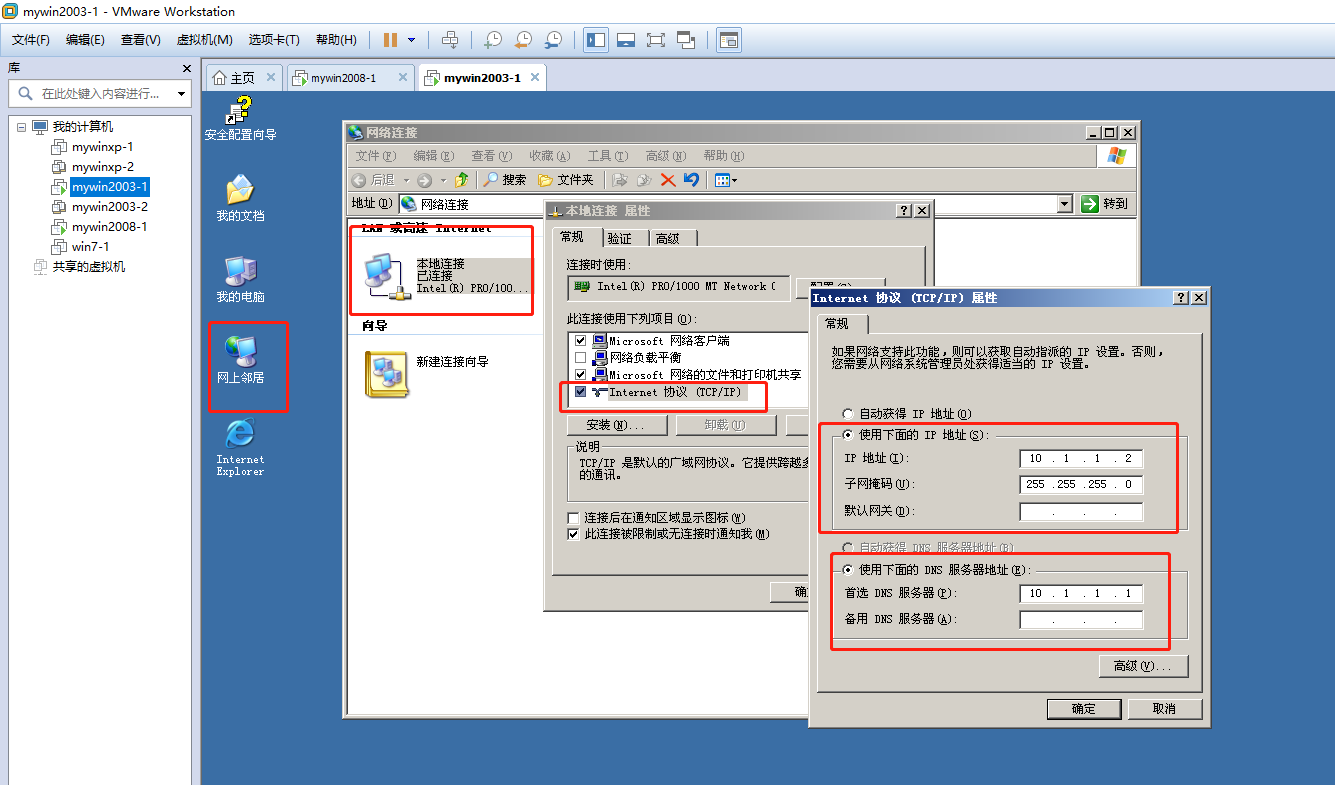
Task: Click 确定 in the TCP/IP properties dialog
Action: click(1084, 709)
